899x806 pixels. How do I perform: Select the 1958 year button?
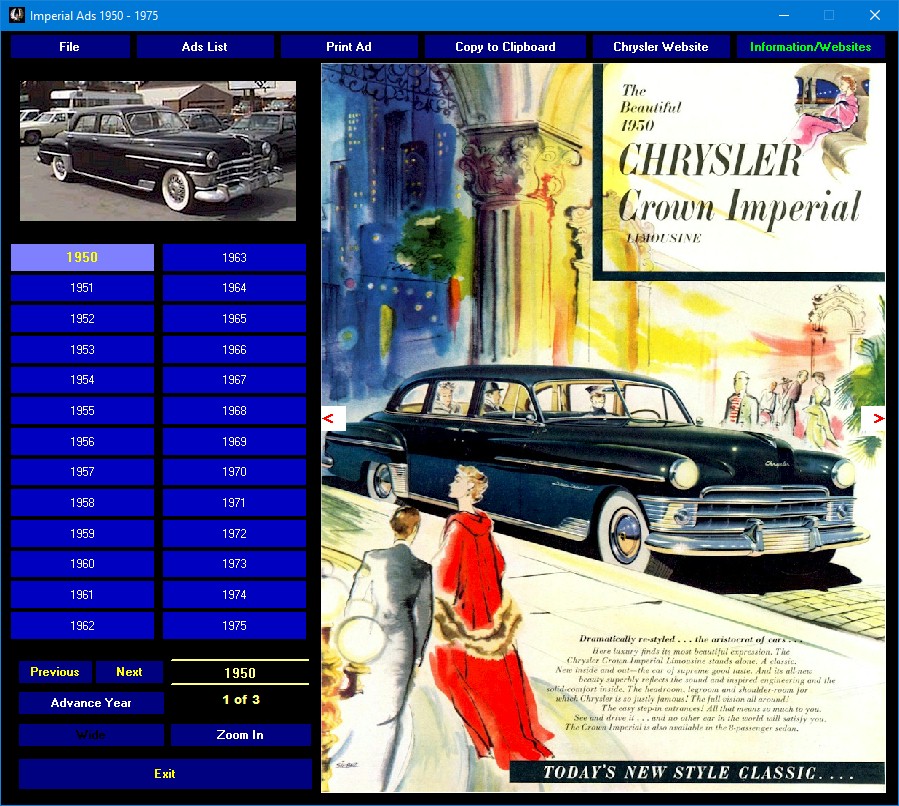(83, 503)
